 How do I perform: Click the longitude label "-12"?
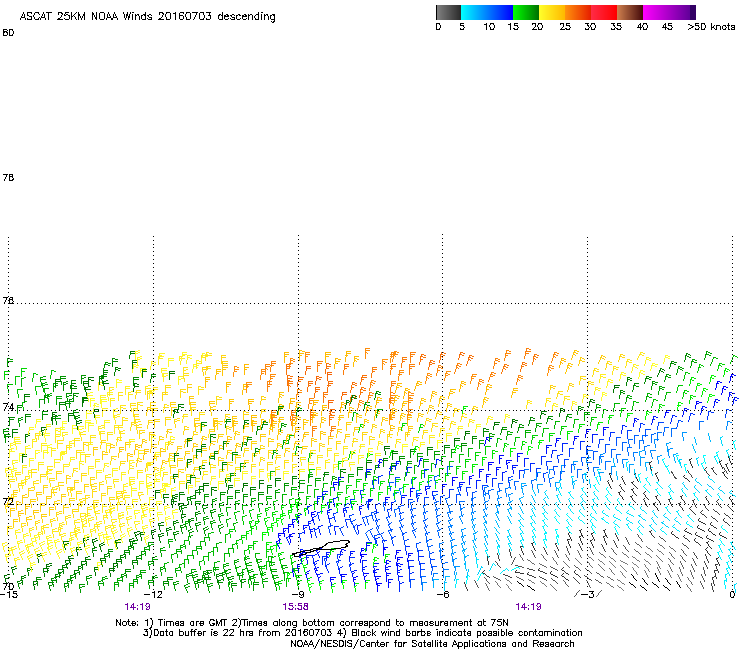tap(153, 594)
